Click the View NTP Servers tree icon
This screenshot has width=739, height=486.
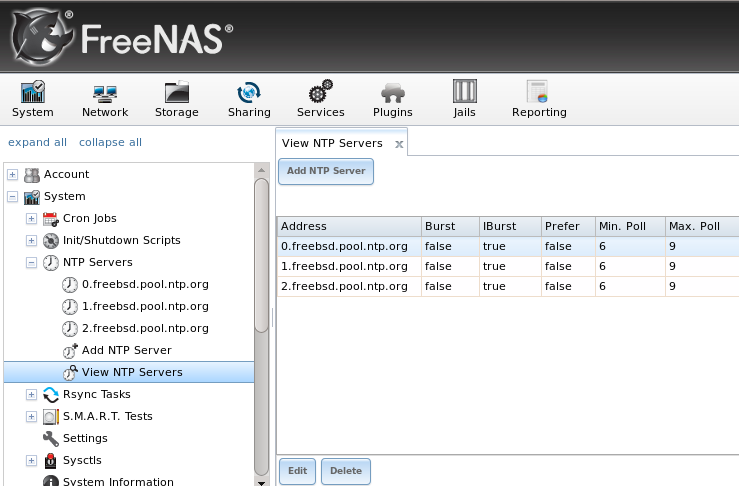(x=70, y=373)
